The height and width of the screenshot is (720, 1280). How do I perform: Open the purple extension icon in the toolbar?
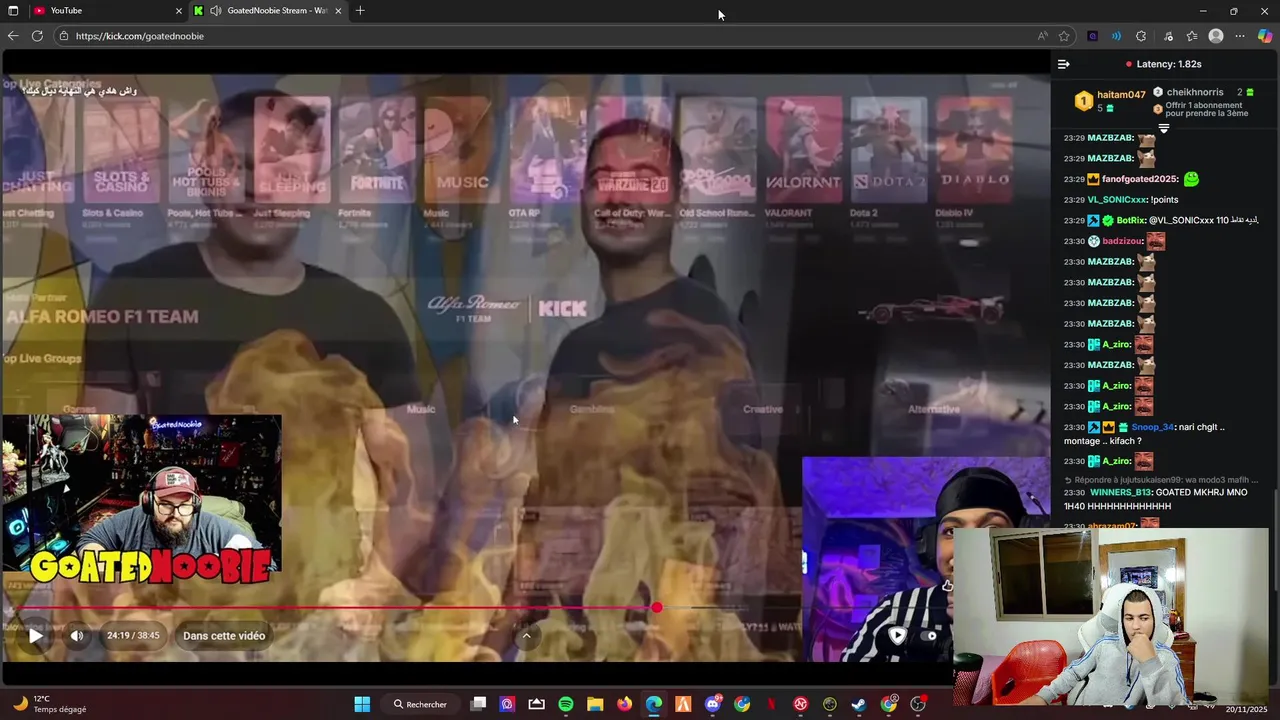tap(1092, 36)
